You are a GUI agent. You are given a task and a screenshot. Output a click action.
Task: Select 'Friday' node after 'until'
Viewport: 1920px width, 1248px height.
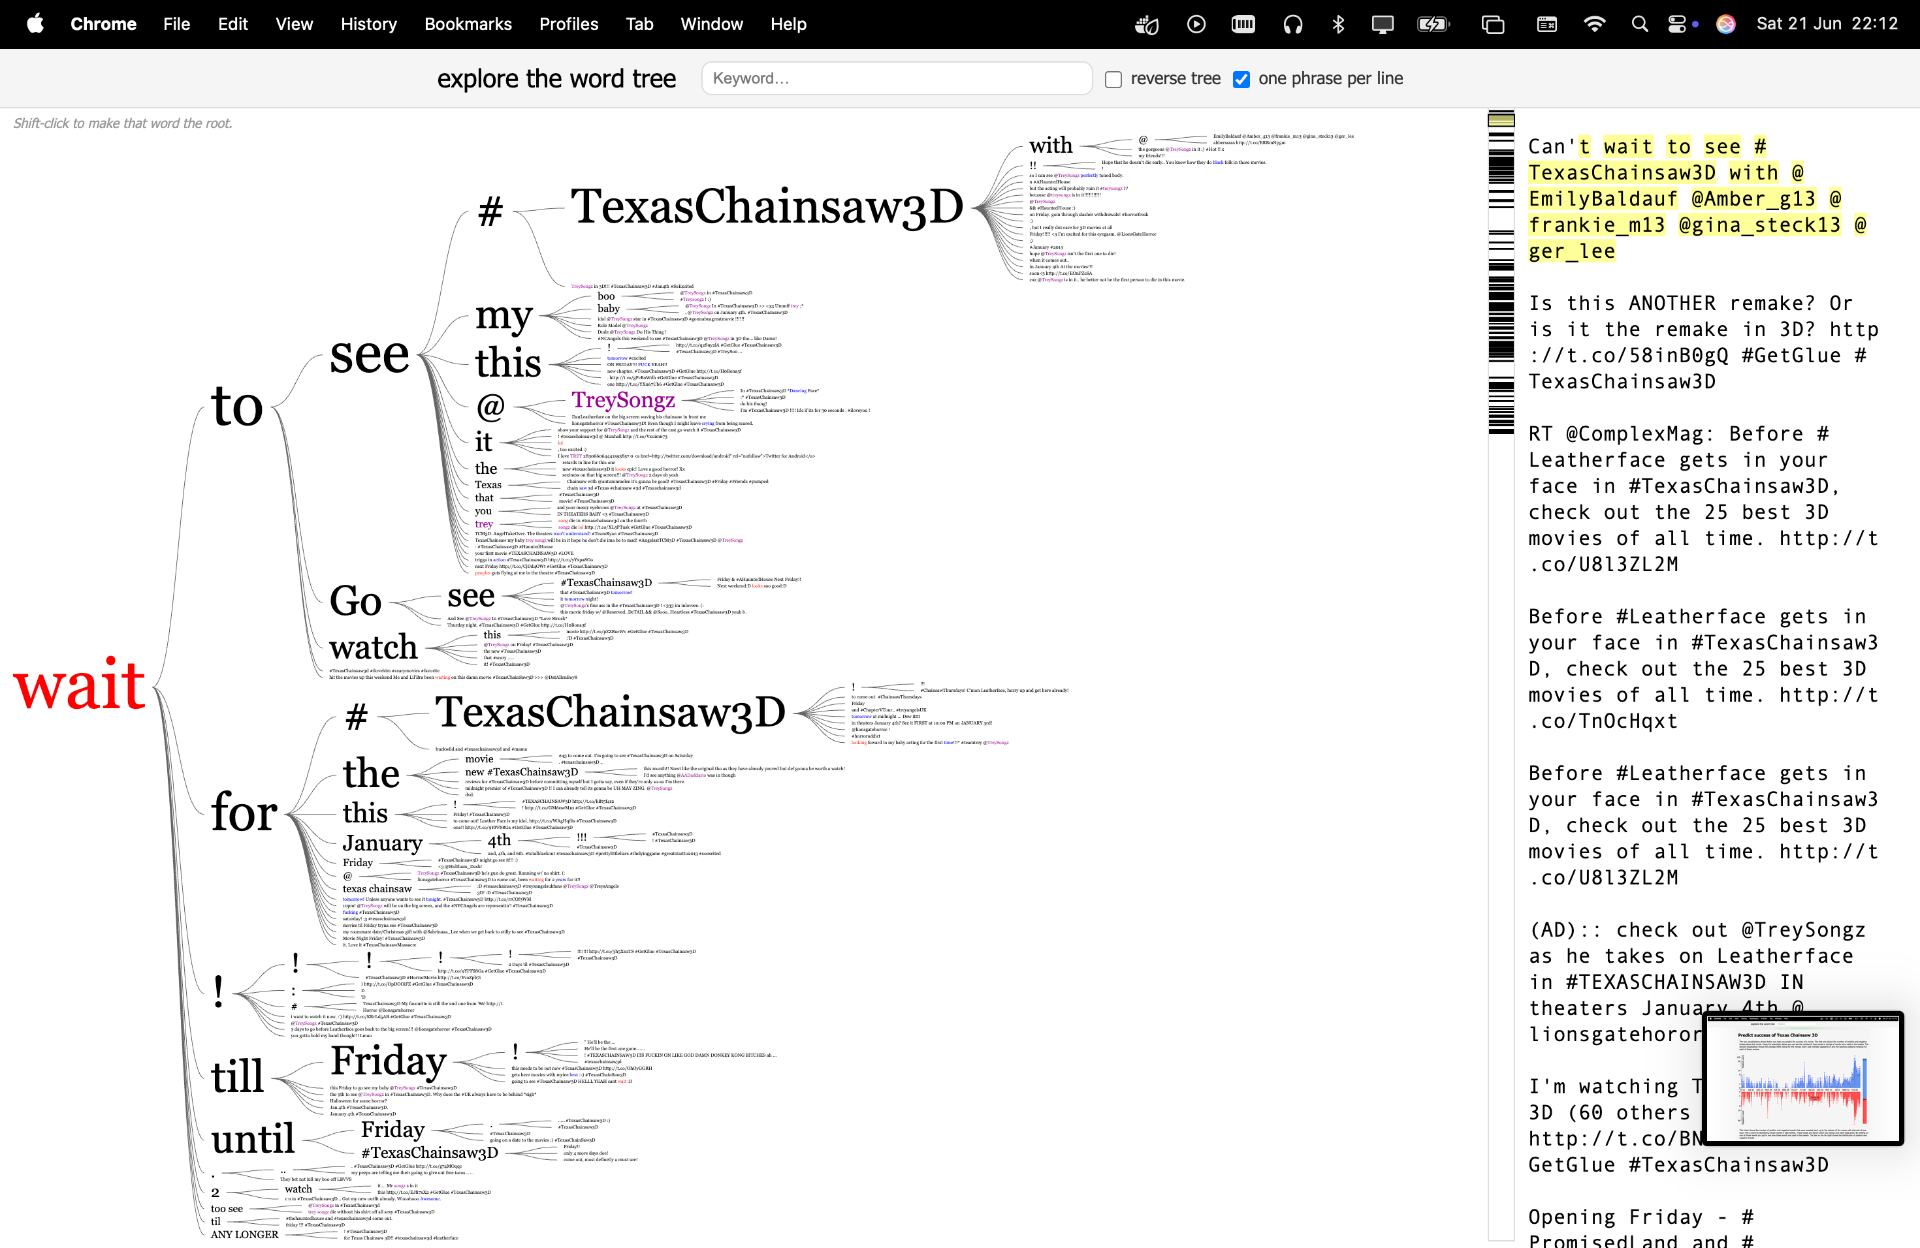click(393, 1129)
